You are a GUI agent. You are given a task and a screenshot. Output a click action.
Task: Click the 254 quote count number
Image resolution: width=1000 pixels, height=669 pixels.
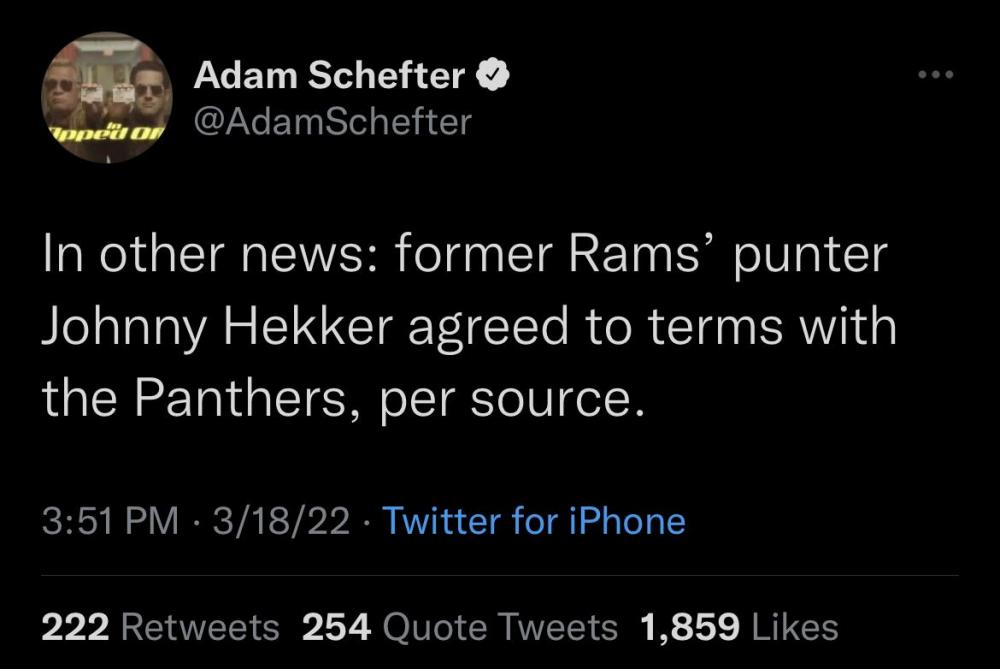(x=336, y=627)
